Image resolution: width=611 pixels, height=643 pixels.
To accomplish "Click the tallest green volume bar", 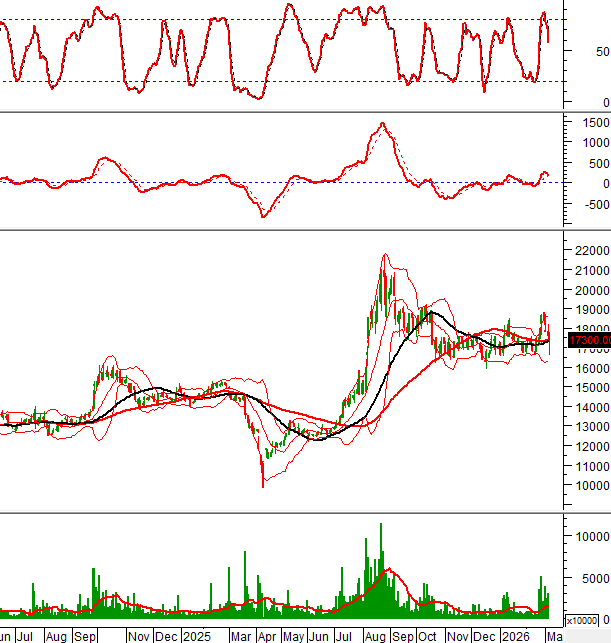I will 380,525.
